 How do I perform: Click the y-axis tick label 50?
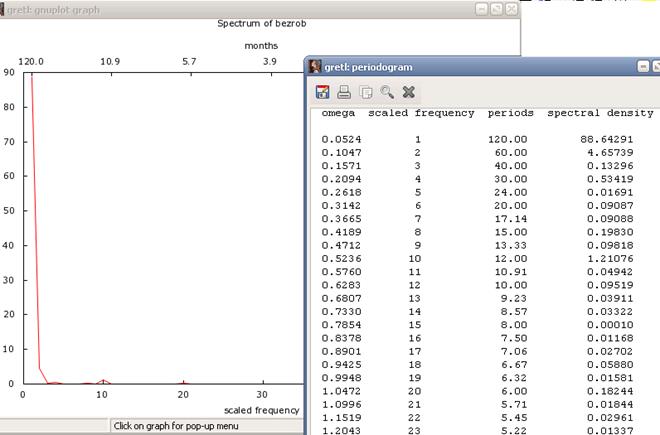[9, 211]
